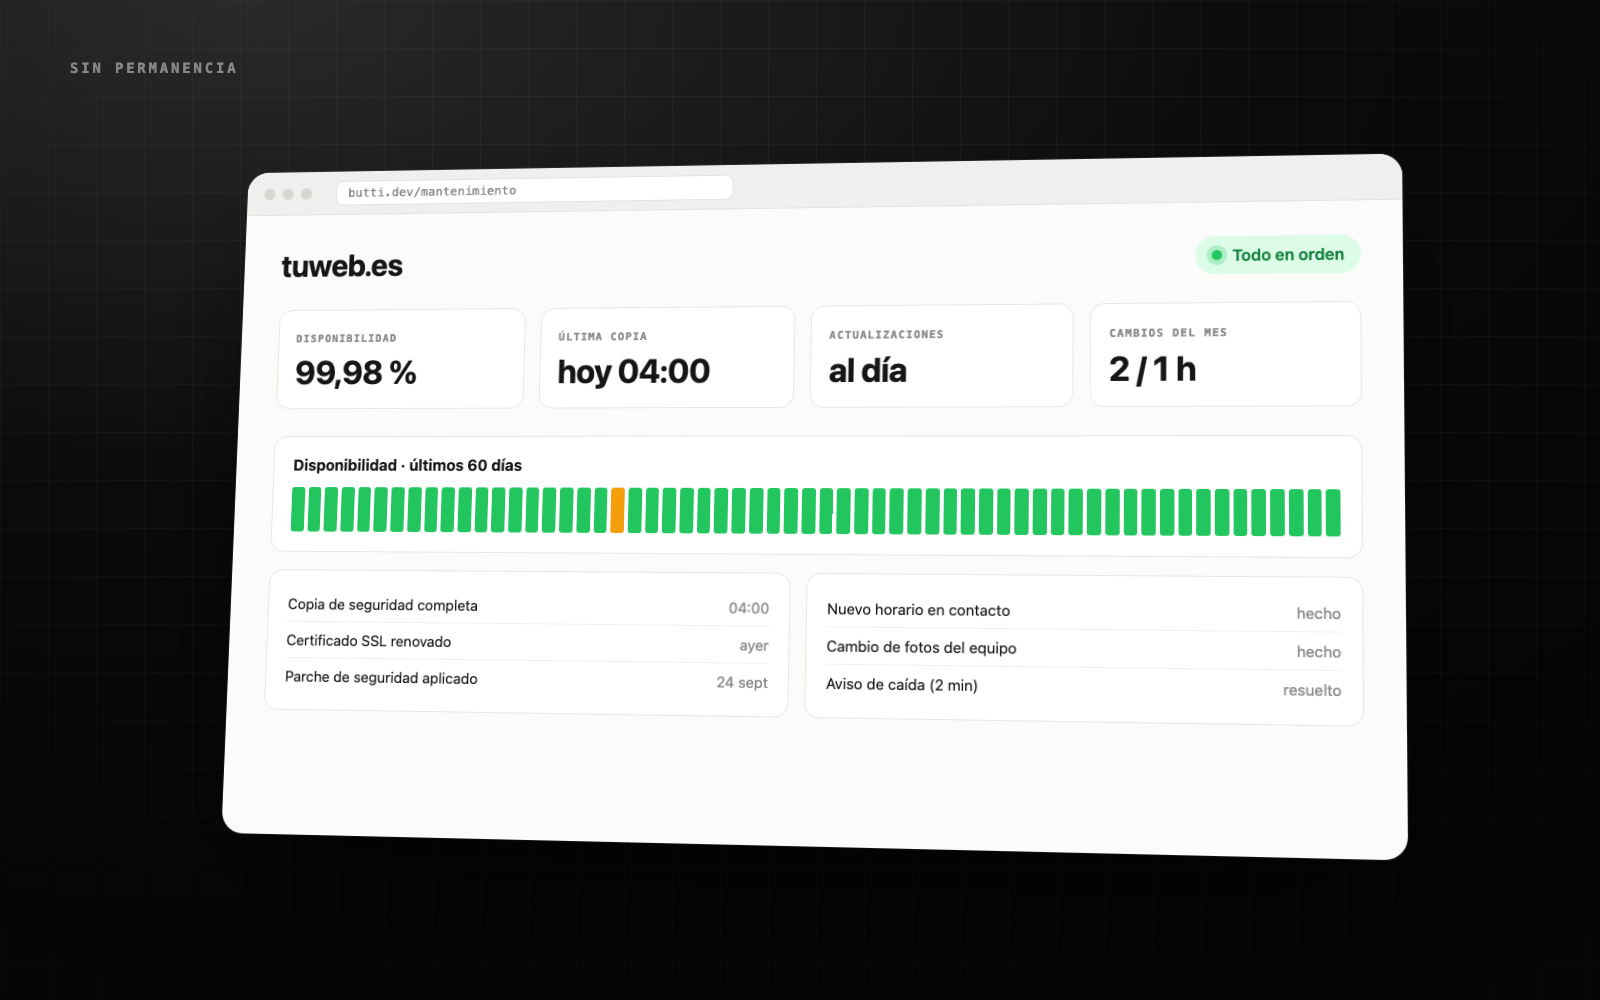The width and height of the screenshot is (1600, 1000).
Task: Open the Última copia hoy 04:00 card
Action: (666, 357)
